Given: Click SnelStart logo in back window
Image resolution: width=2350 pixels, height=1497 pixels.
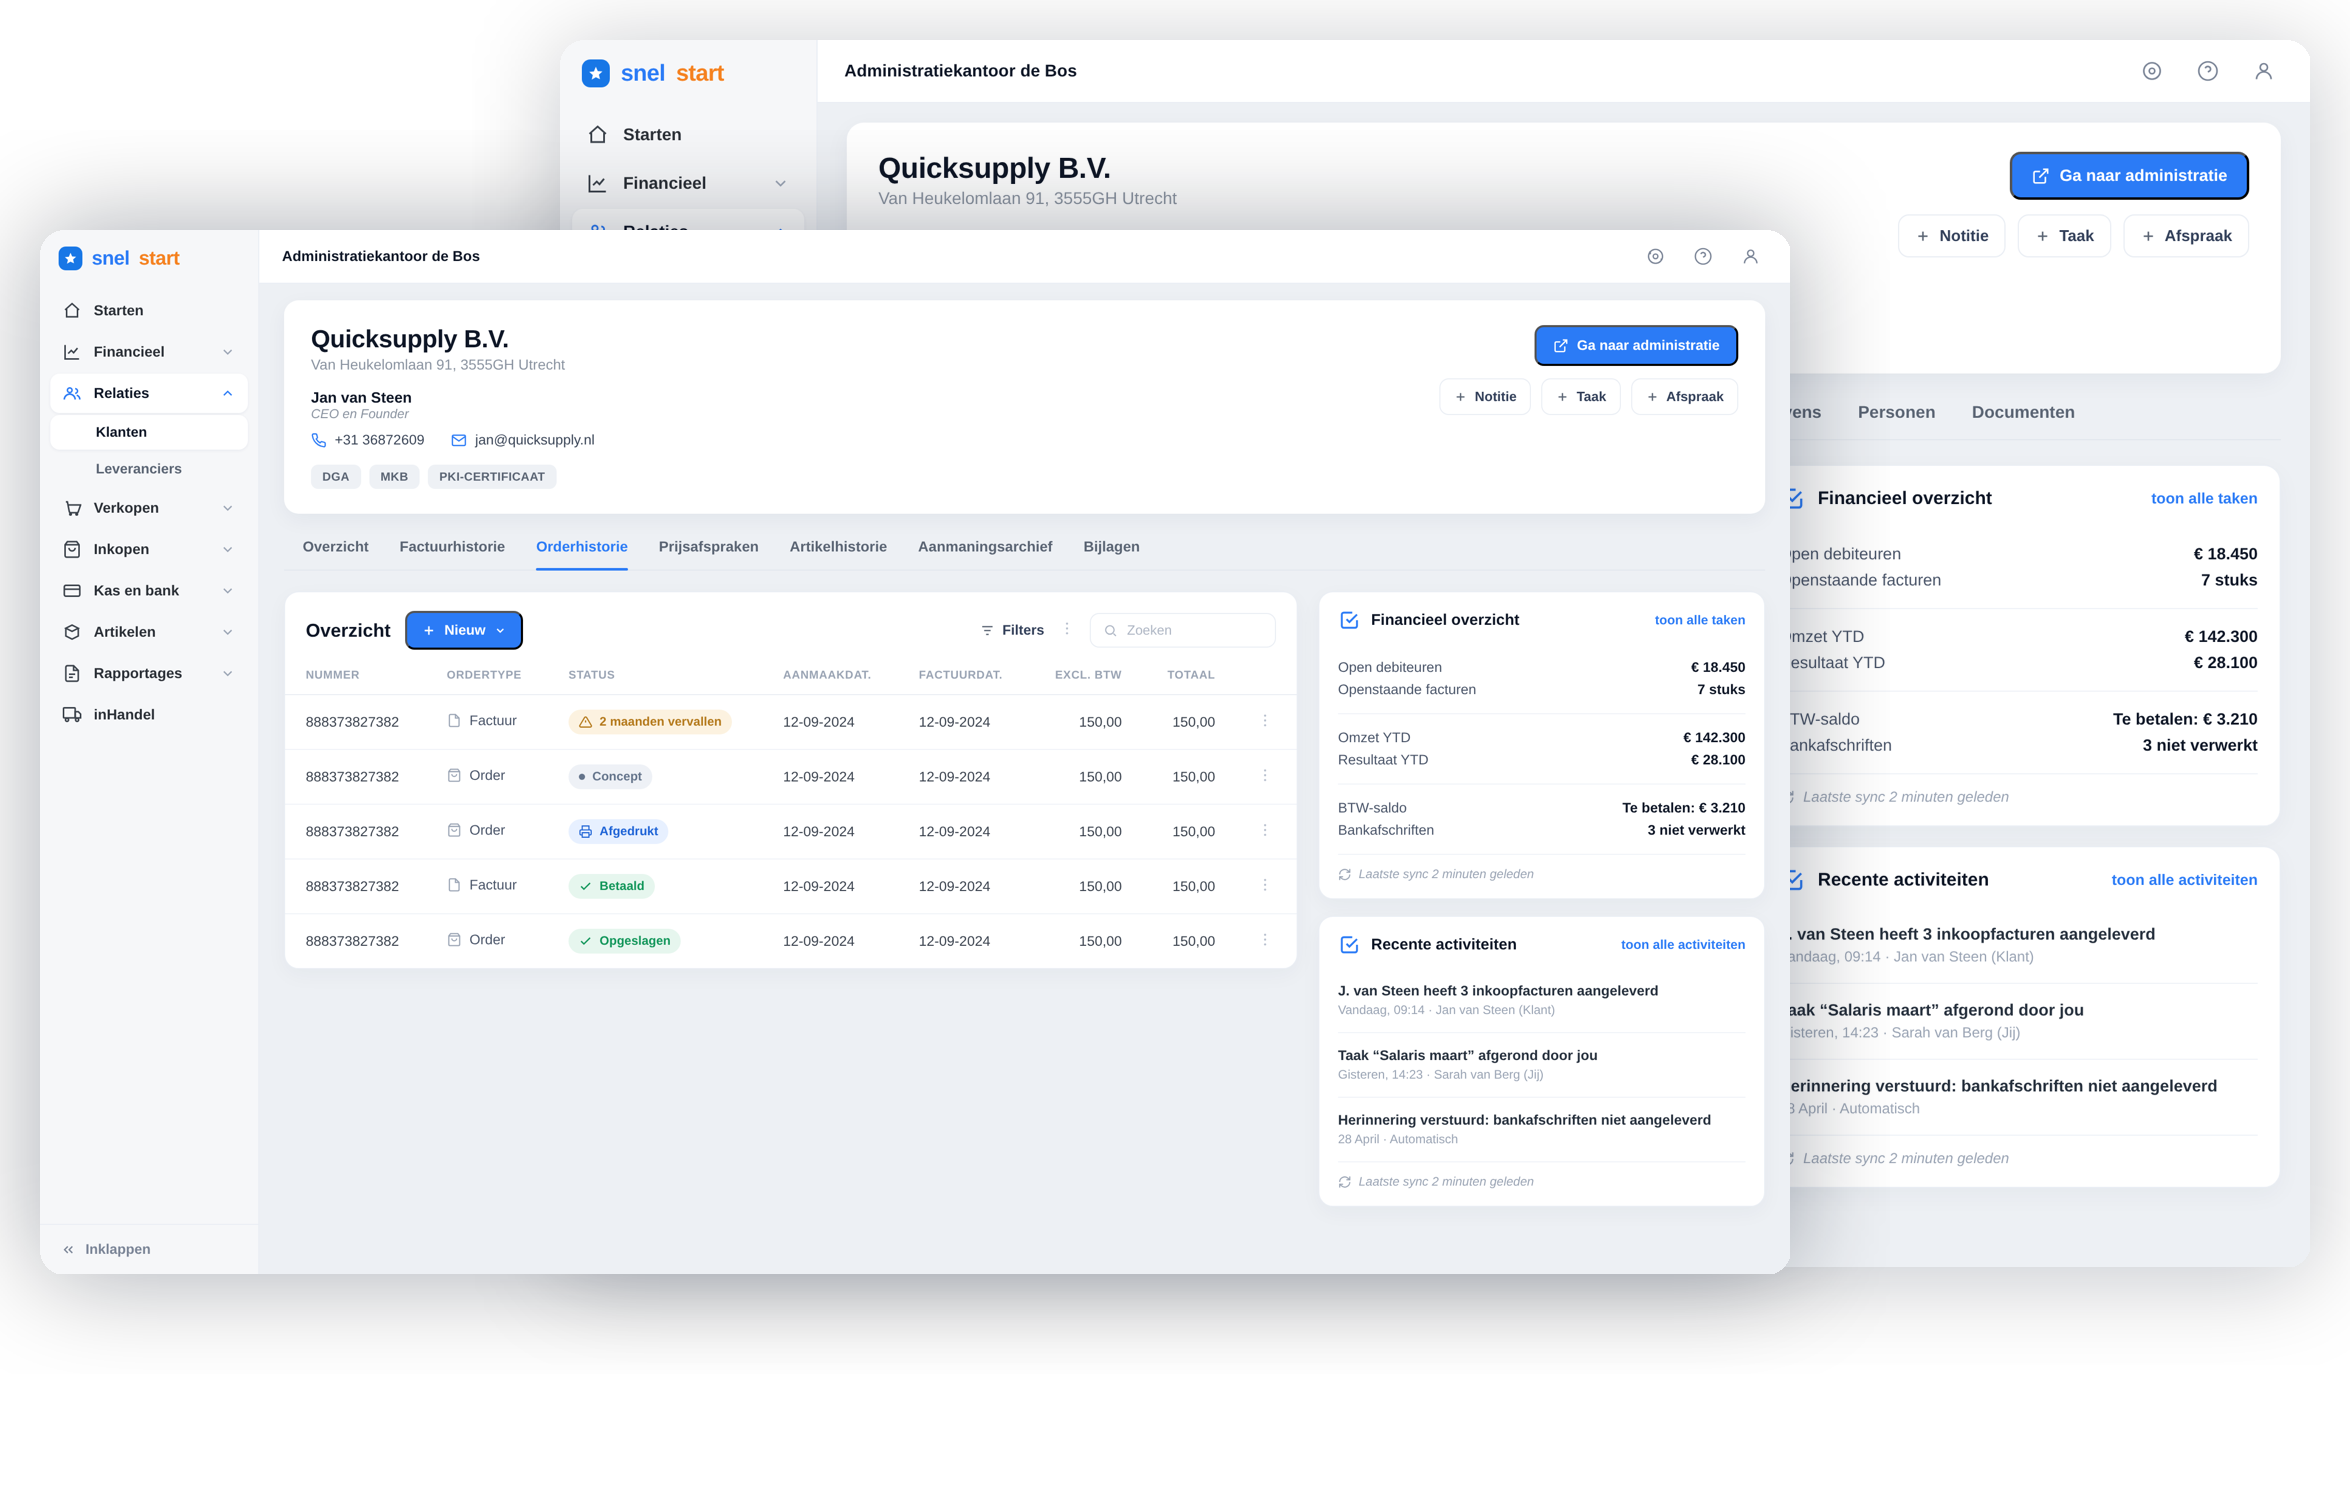Looking at the screenshot, I should pyautogui.click(x=652, y=73).
